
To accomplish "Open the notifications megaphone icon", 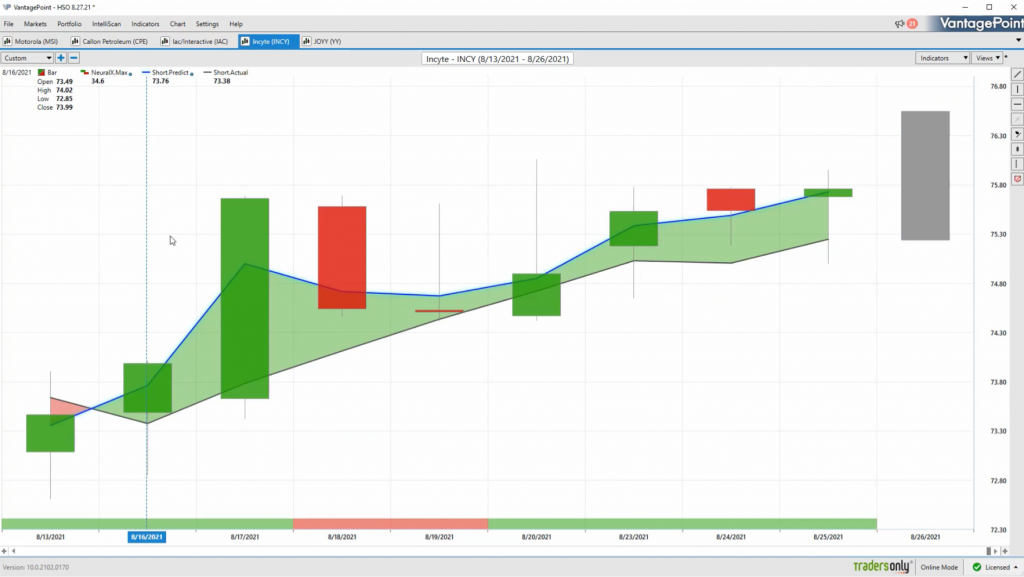I will click(899, 23).
